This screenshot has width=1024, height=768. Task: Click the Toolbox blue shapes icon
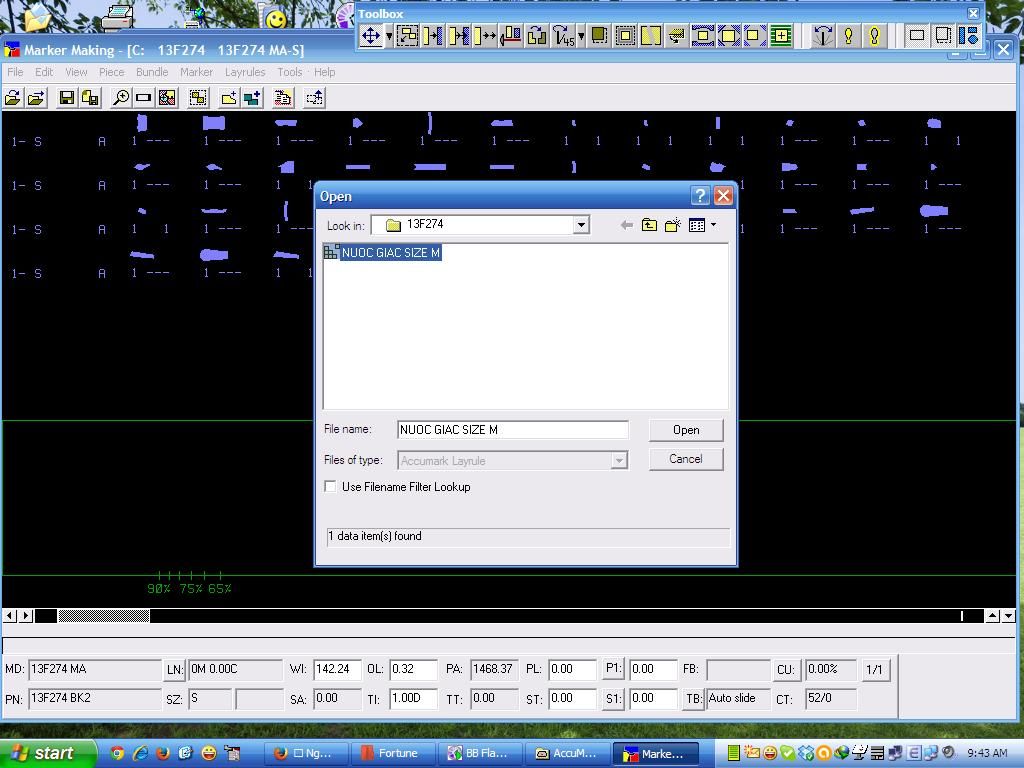968,35
